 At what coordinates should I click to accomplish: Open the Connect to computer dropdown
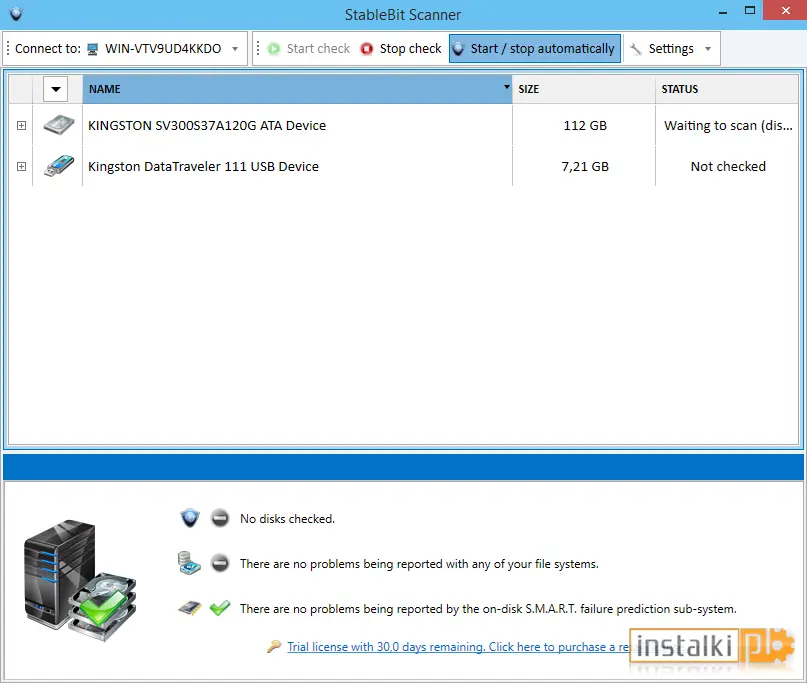(x=164, y=48)
